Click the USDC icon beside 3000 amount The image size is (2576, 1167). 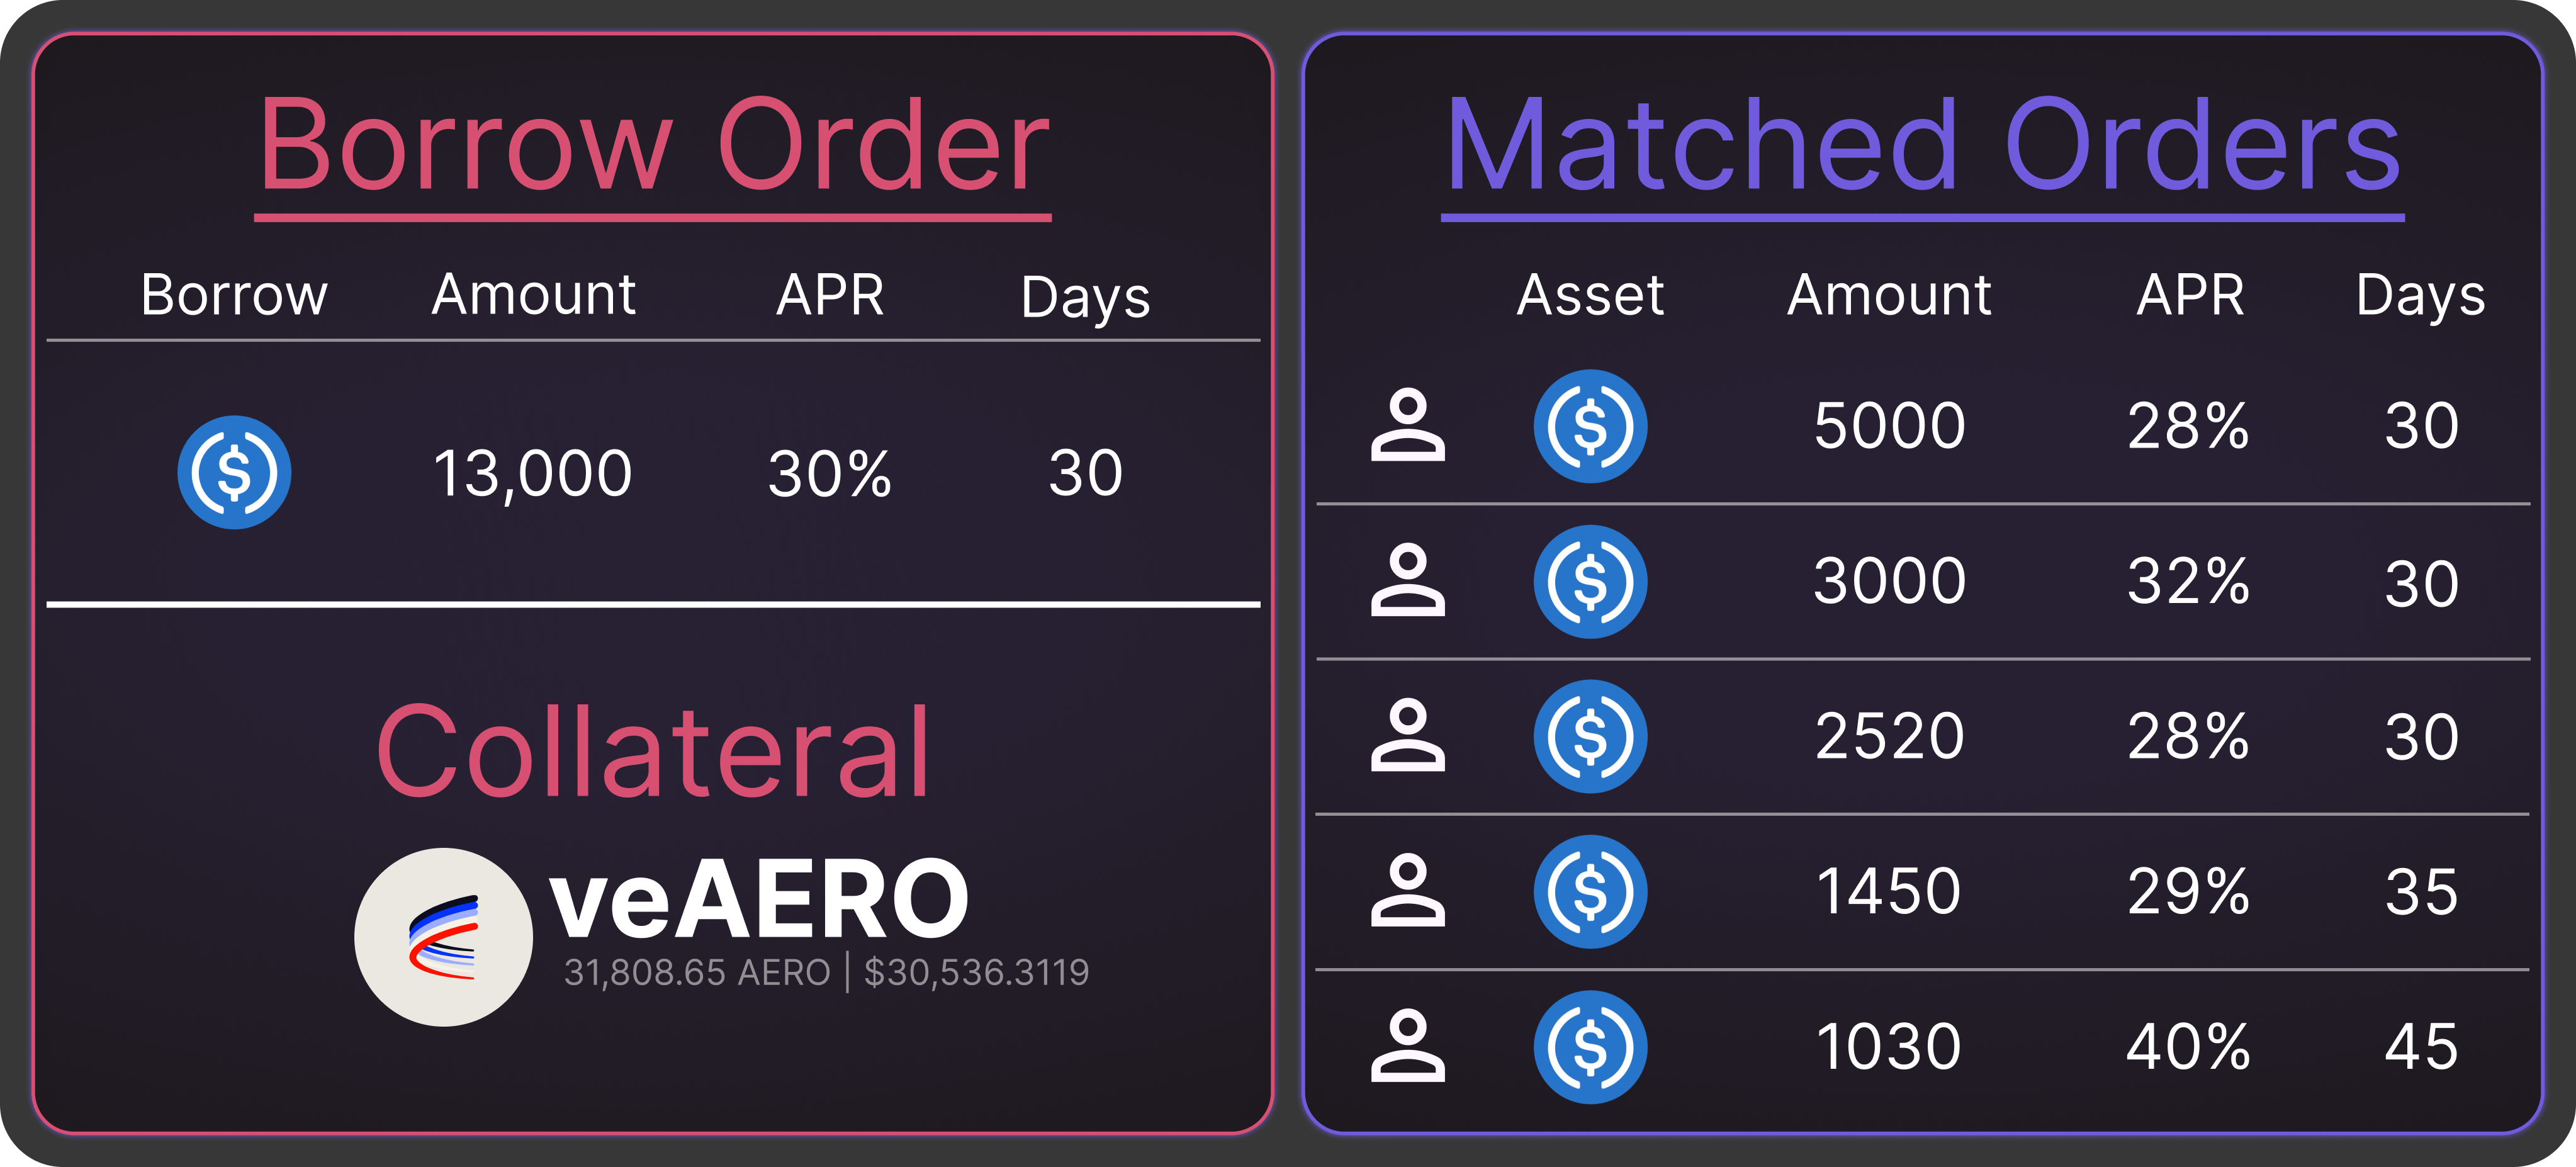(1590, 581)
